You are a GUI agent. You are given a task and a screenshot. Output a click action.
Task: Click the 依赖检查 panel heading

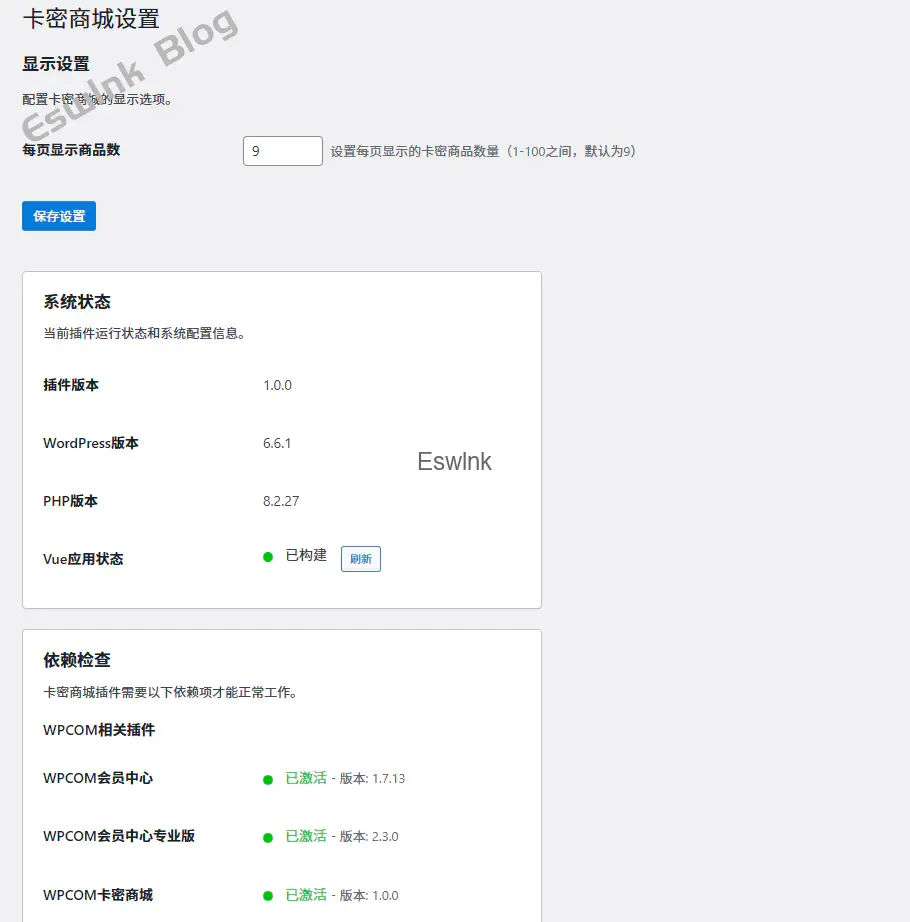click(x=77, y=660)
